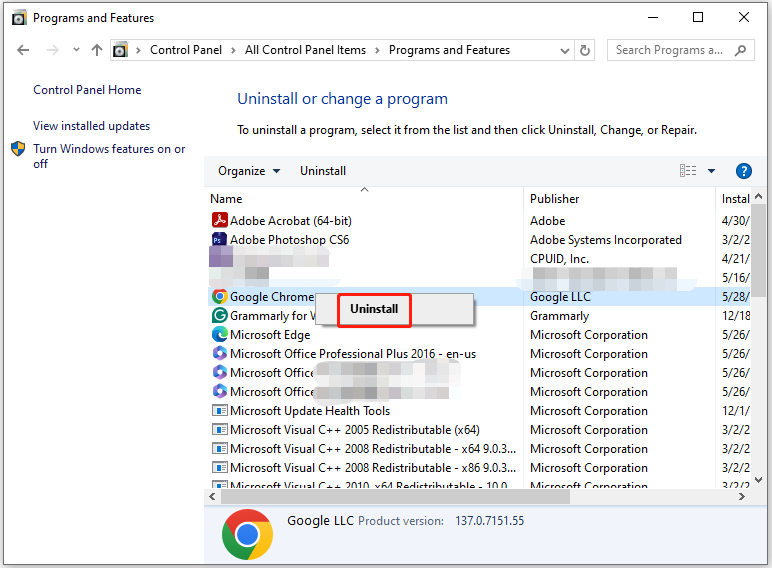Open the recent locations dropdown arrow

[76, 50]
